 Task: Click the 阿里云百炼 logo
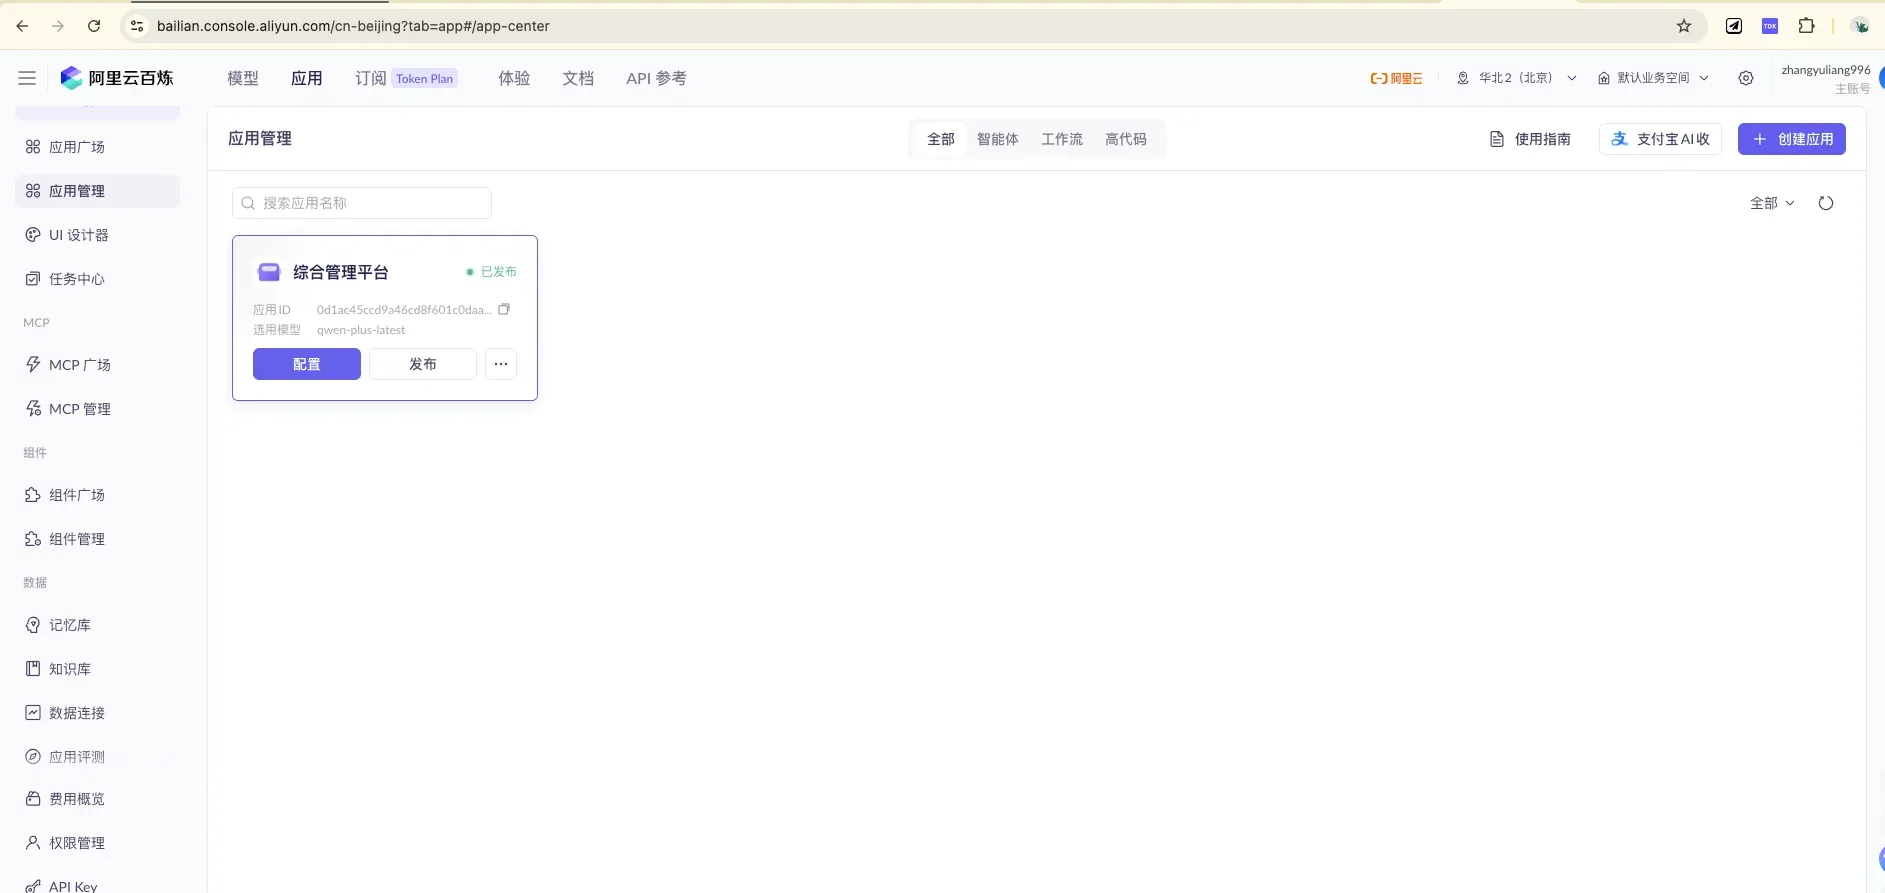point(117,78)
